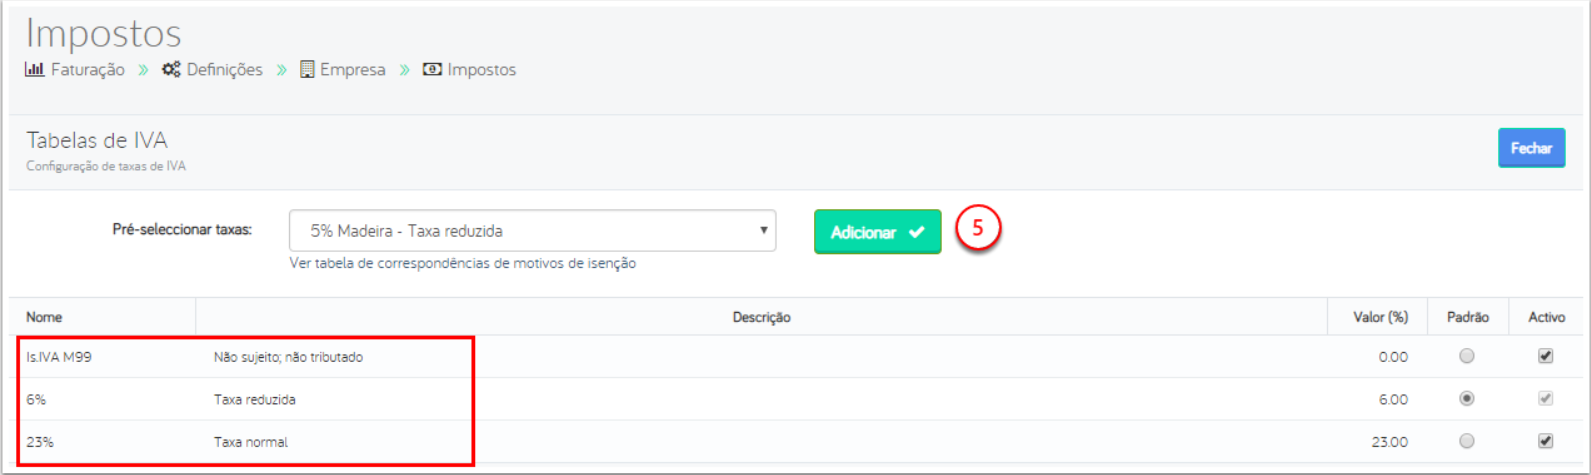
Task: Select the 6% name cell
Action: [x=36, y=399]
